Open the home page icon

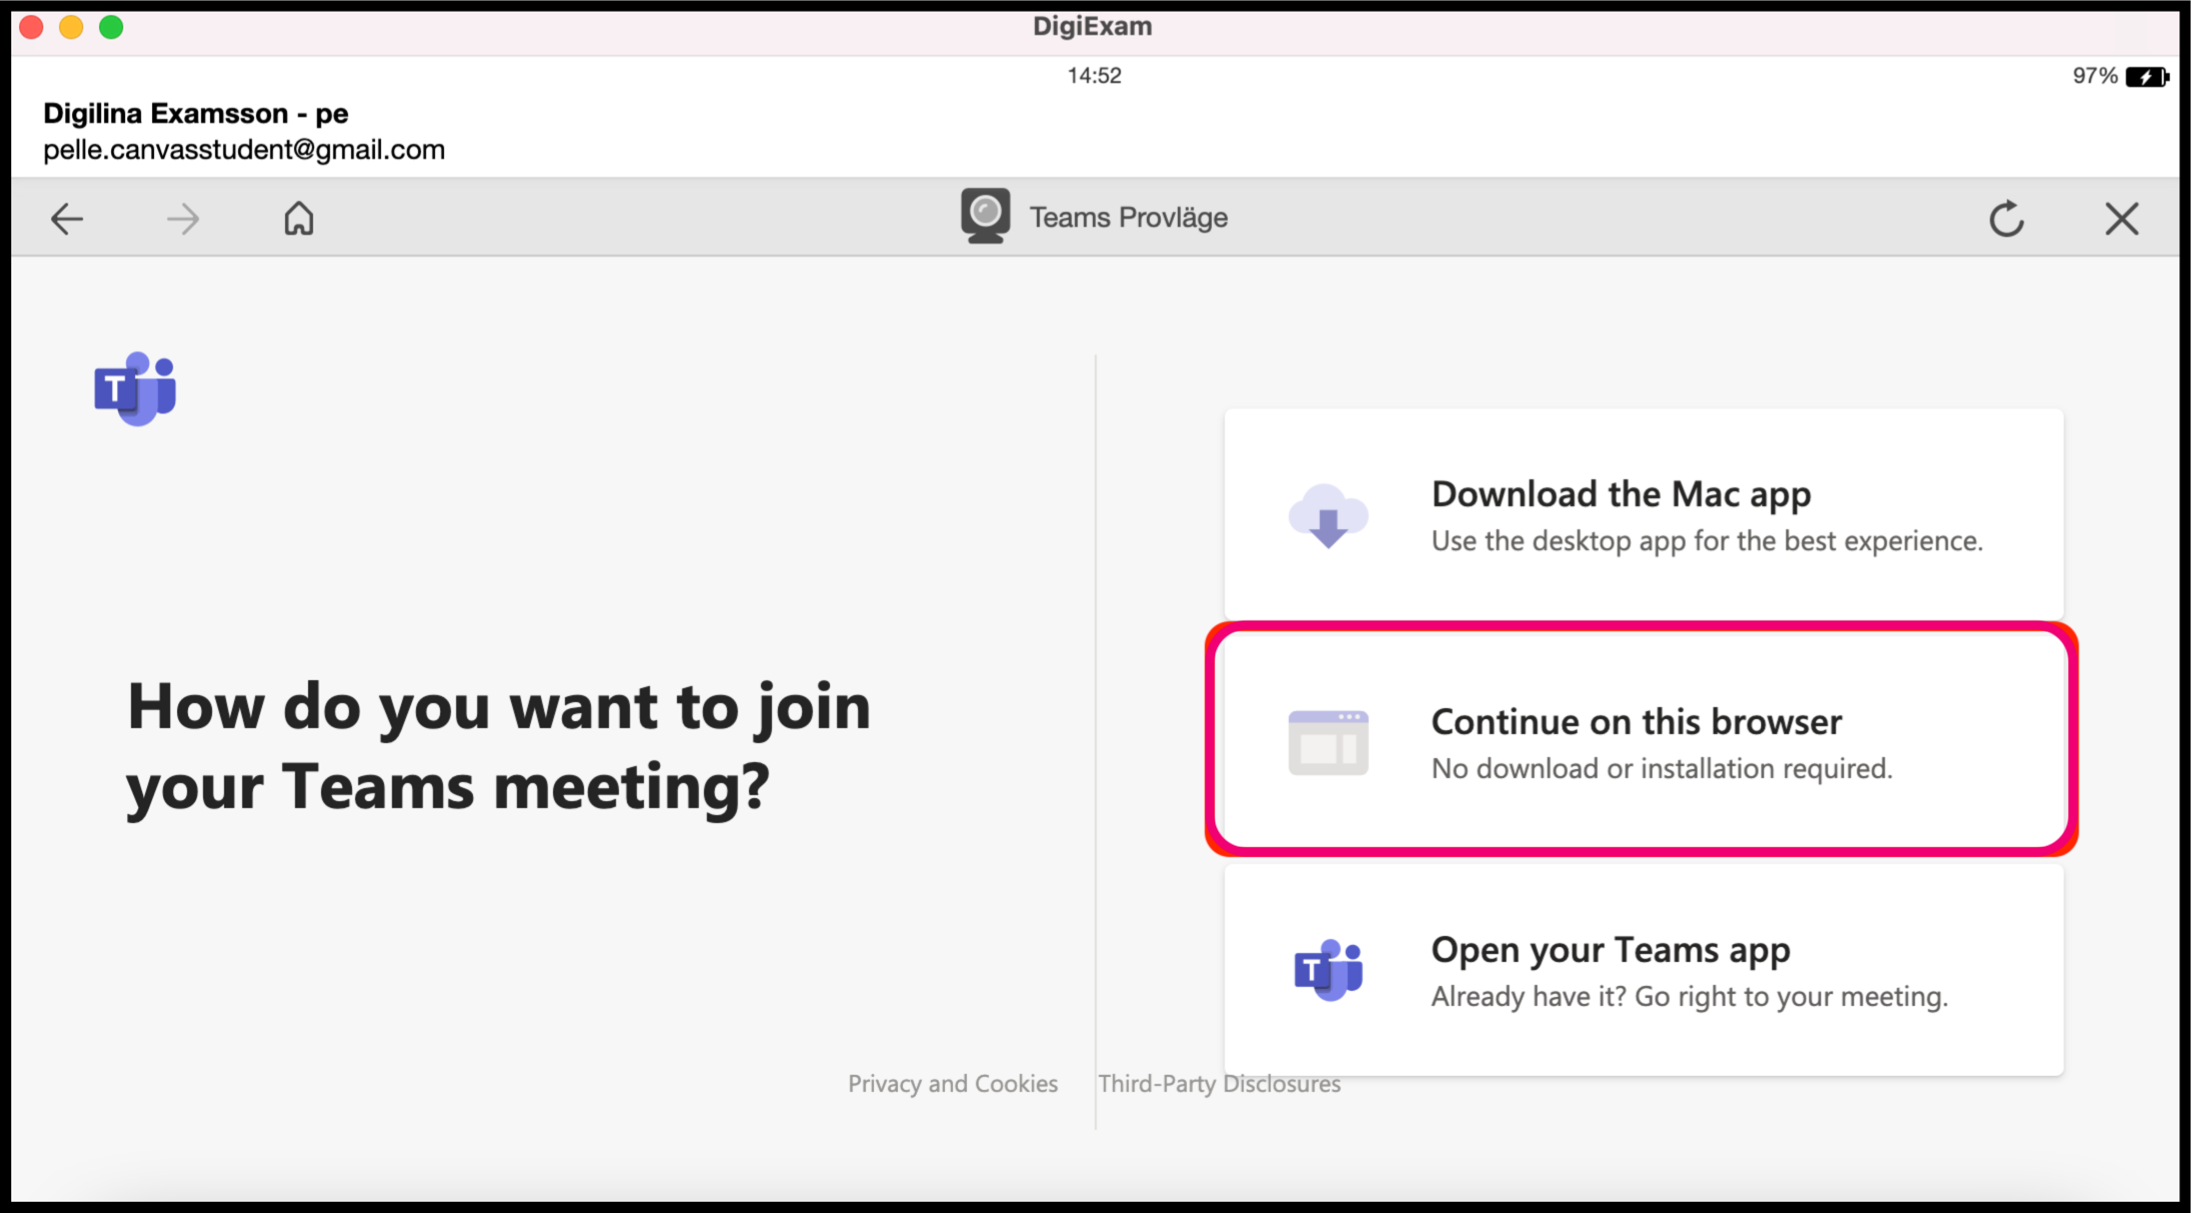(299, 218)
